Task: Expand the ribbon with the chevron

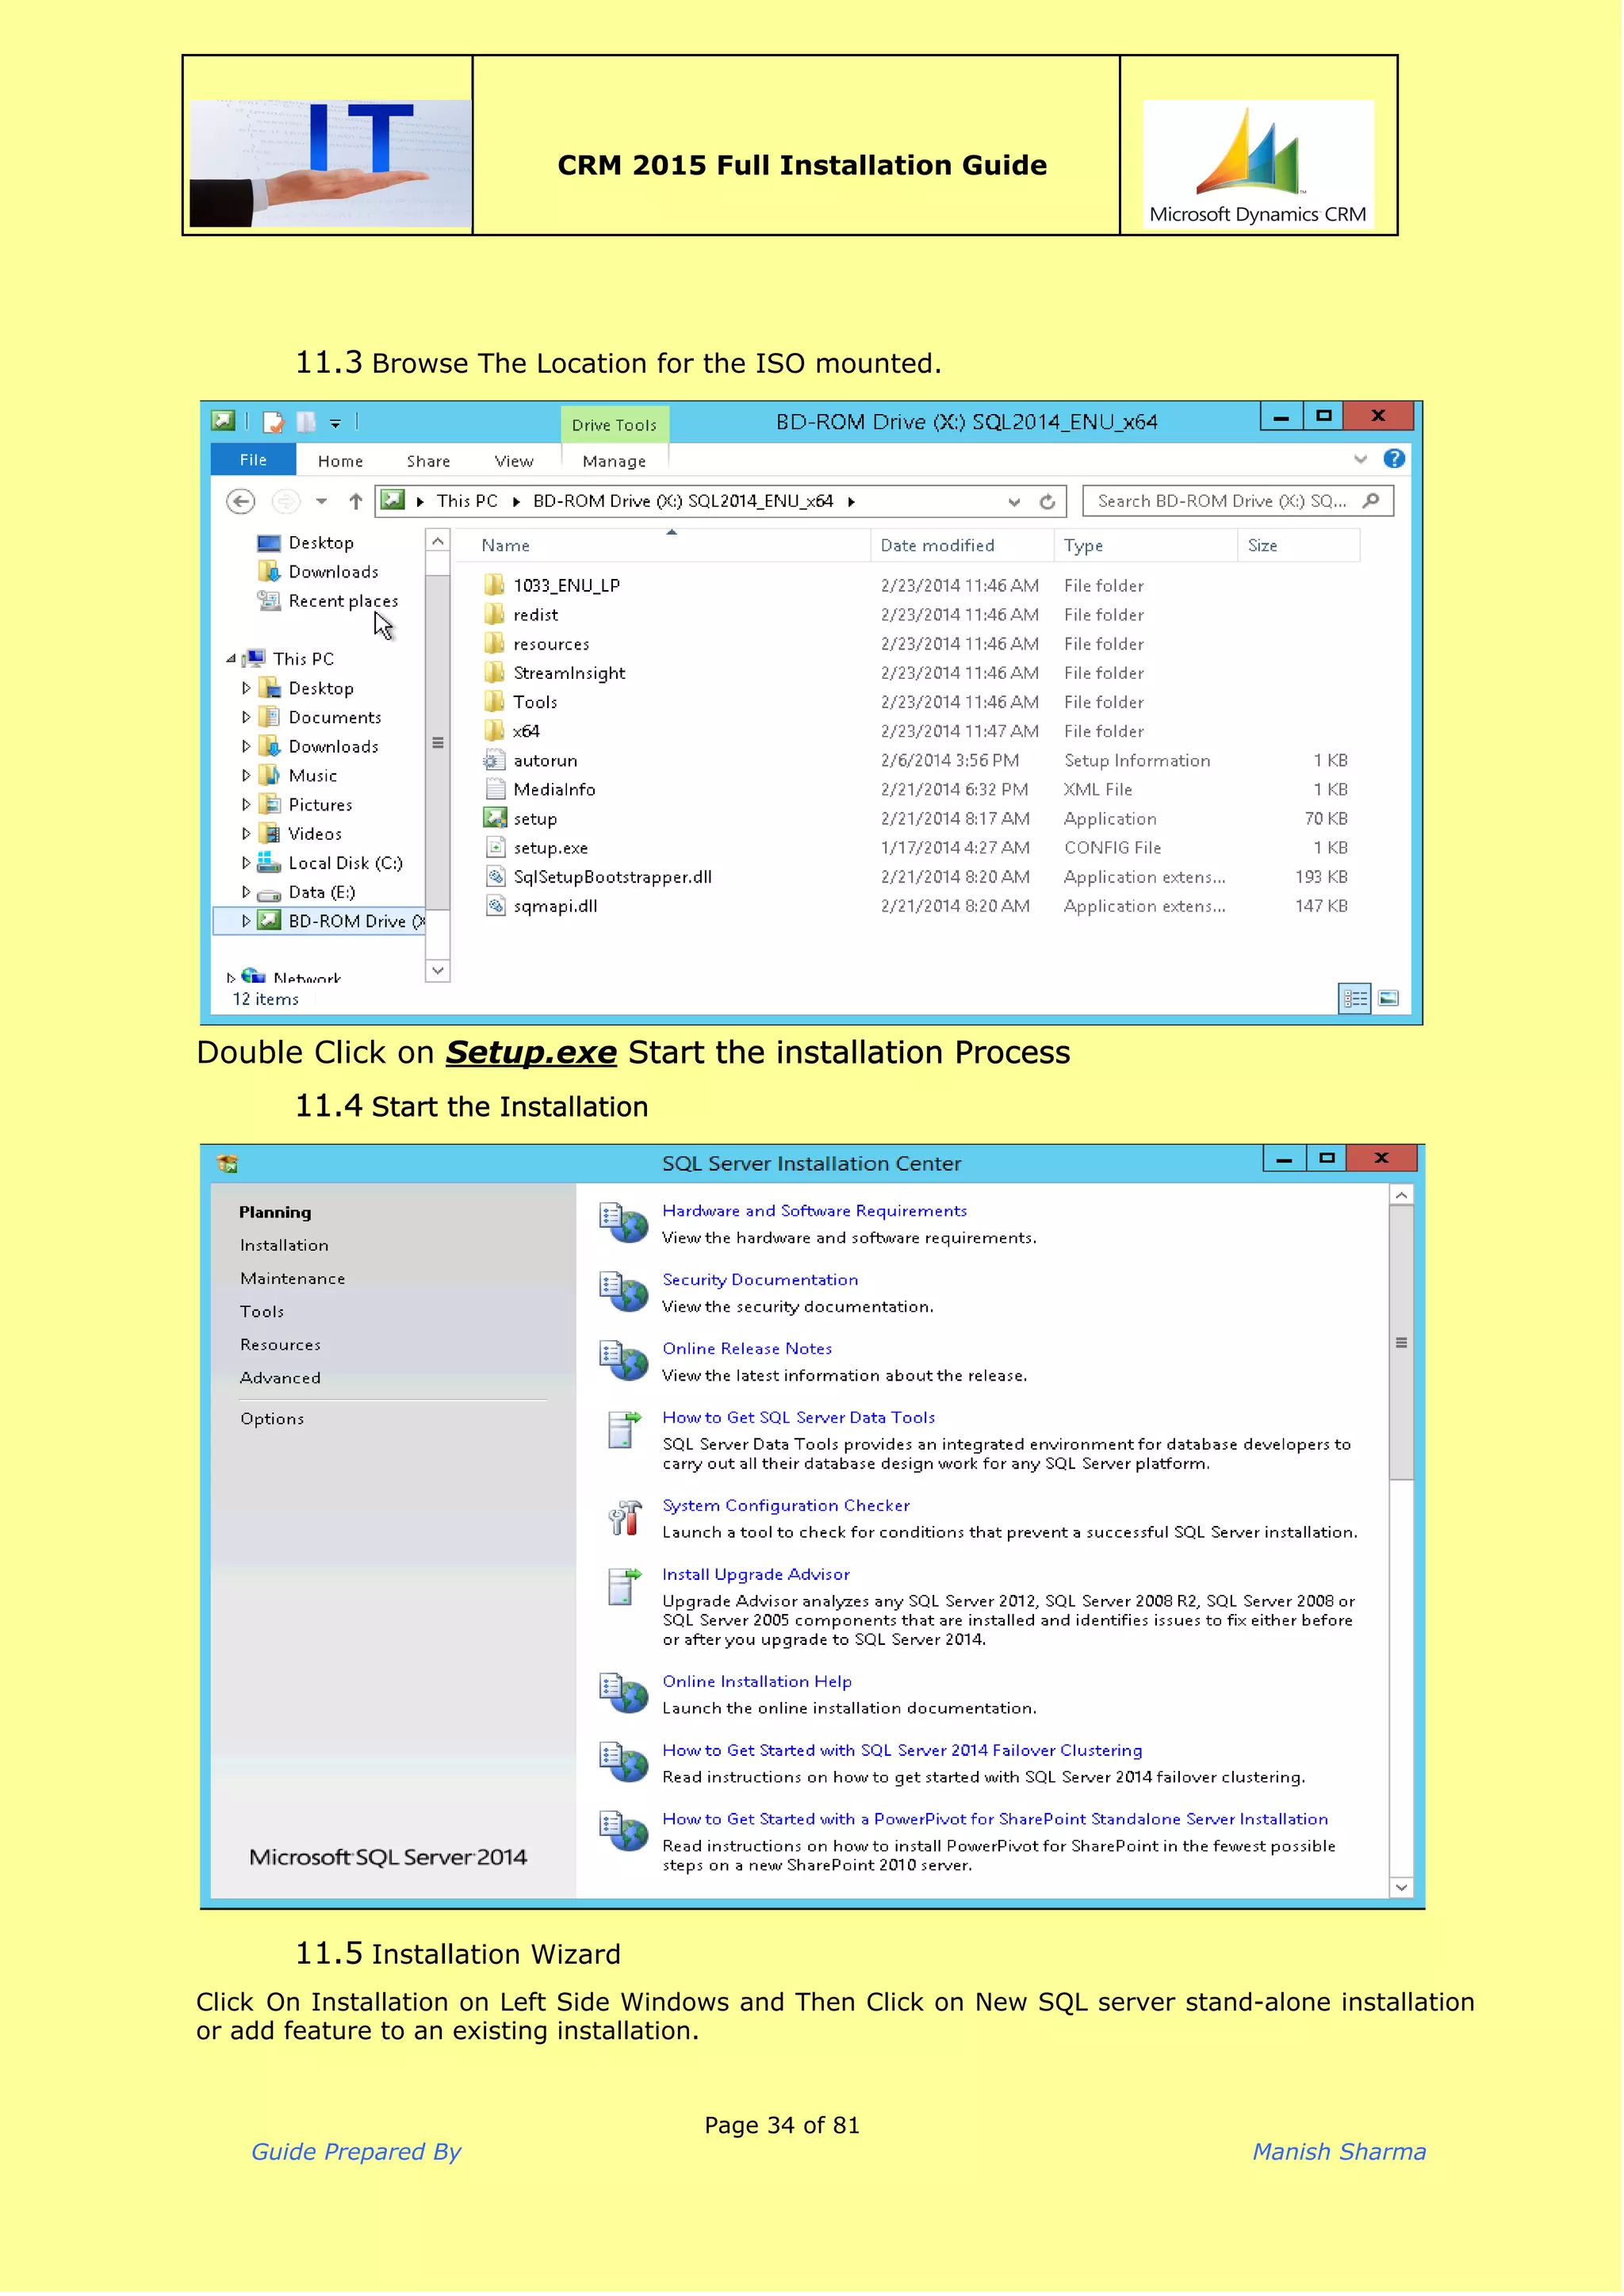Action: click(1360, 459)
